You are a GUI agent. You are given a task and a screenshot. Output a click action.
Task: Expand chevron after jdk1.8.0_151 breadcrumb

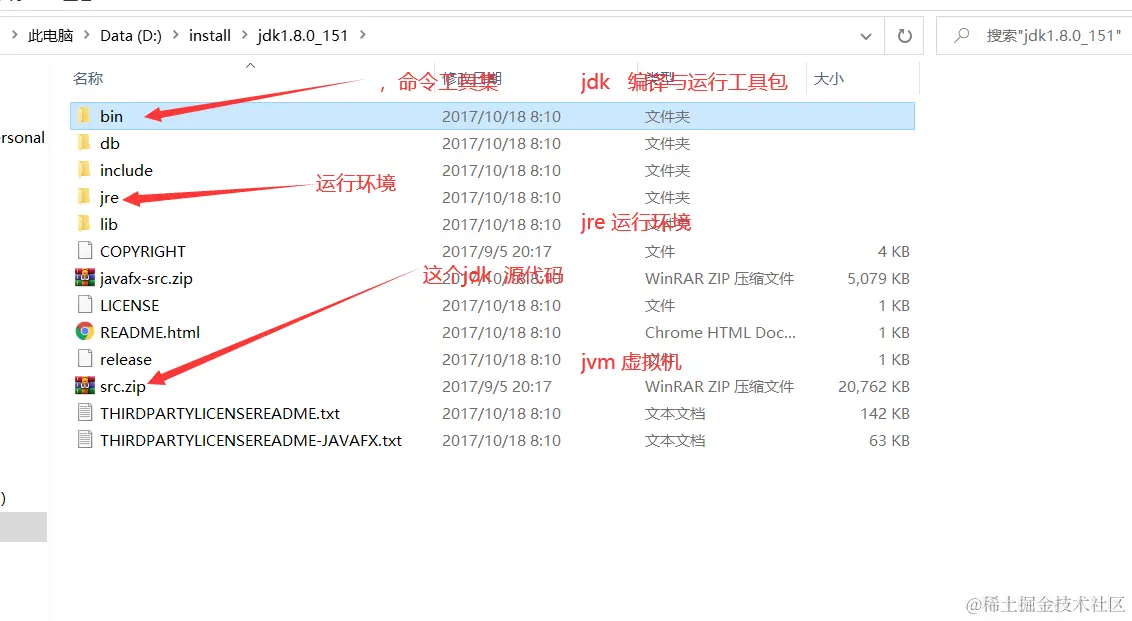pyautogui.click(x=362, y=35)
